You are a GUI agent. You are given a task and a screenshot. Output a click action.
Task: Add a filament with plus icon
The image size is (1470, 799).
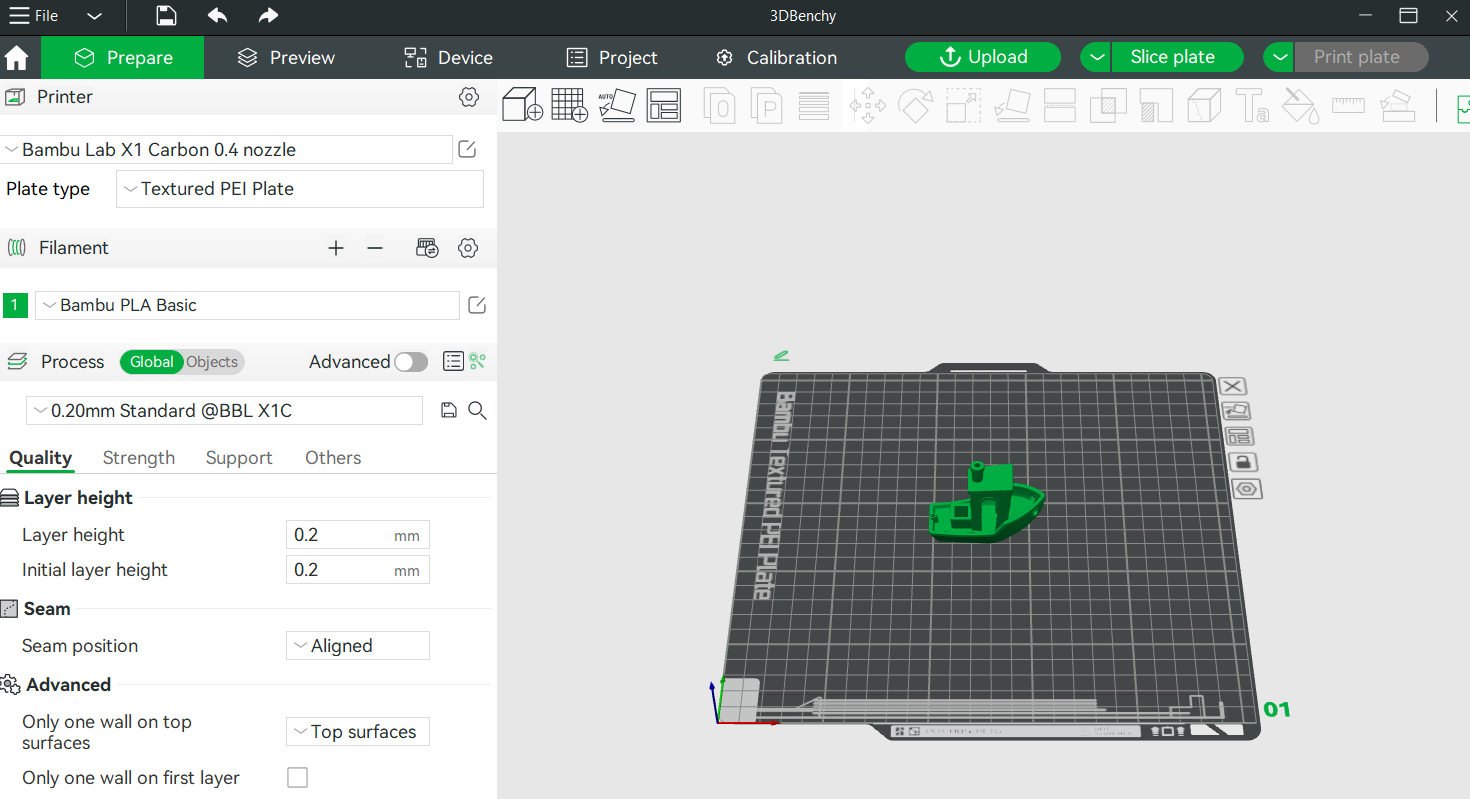point(336,248)
